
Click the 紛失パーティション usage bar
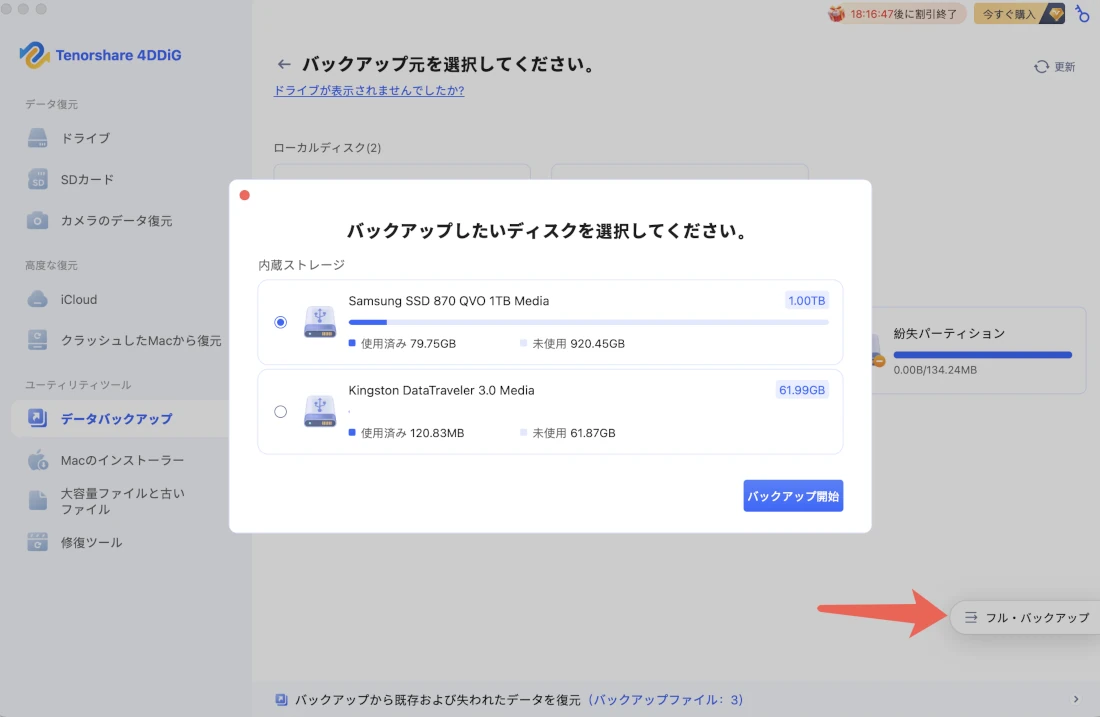click(x=982, y=355)
